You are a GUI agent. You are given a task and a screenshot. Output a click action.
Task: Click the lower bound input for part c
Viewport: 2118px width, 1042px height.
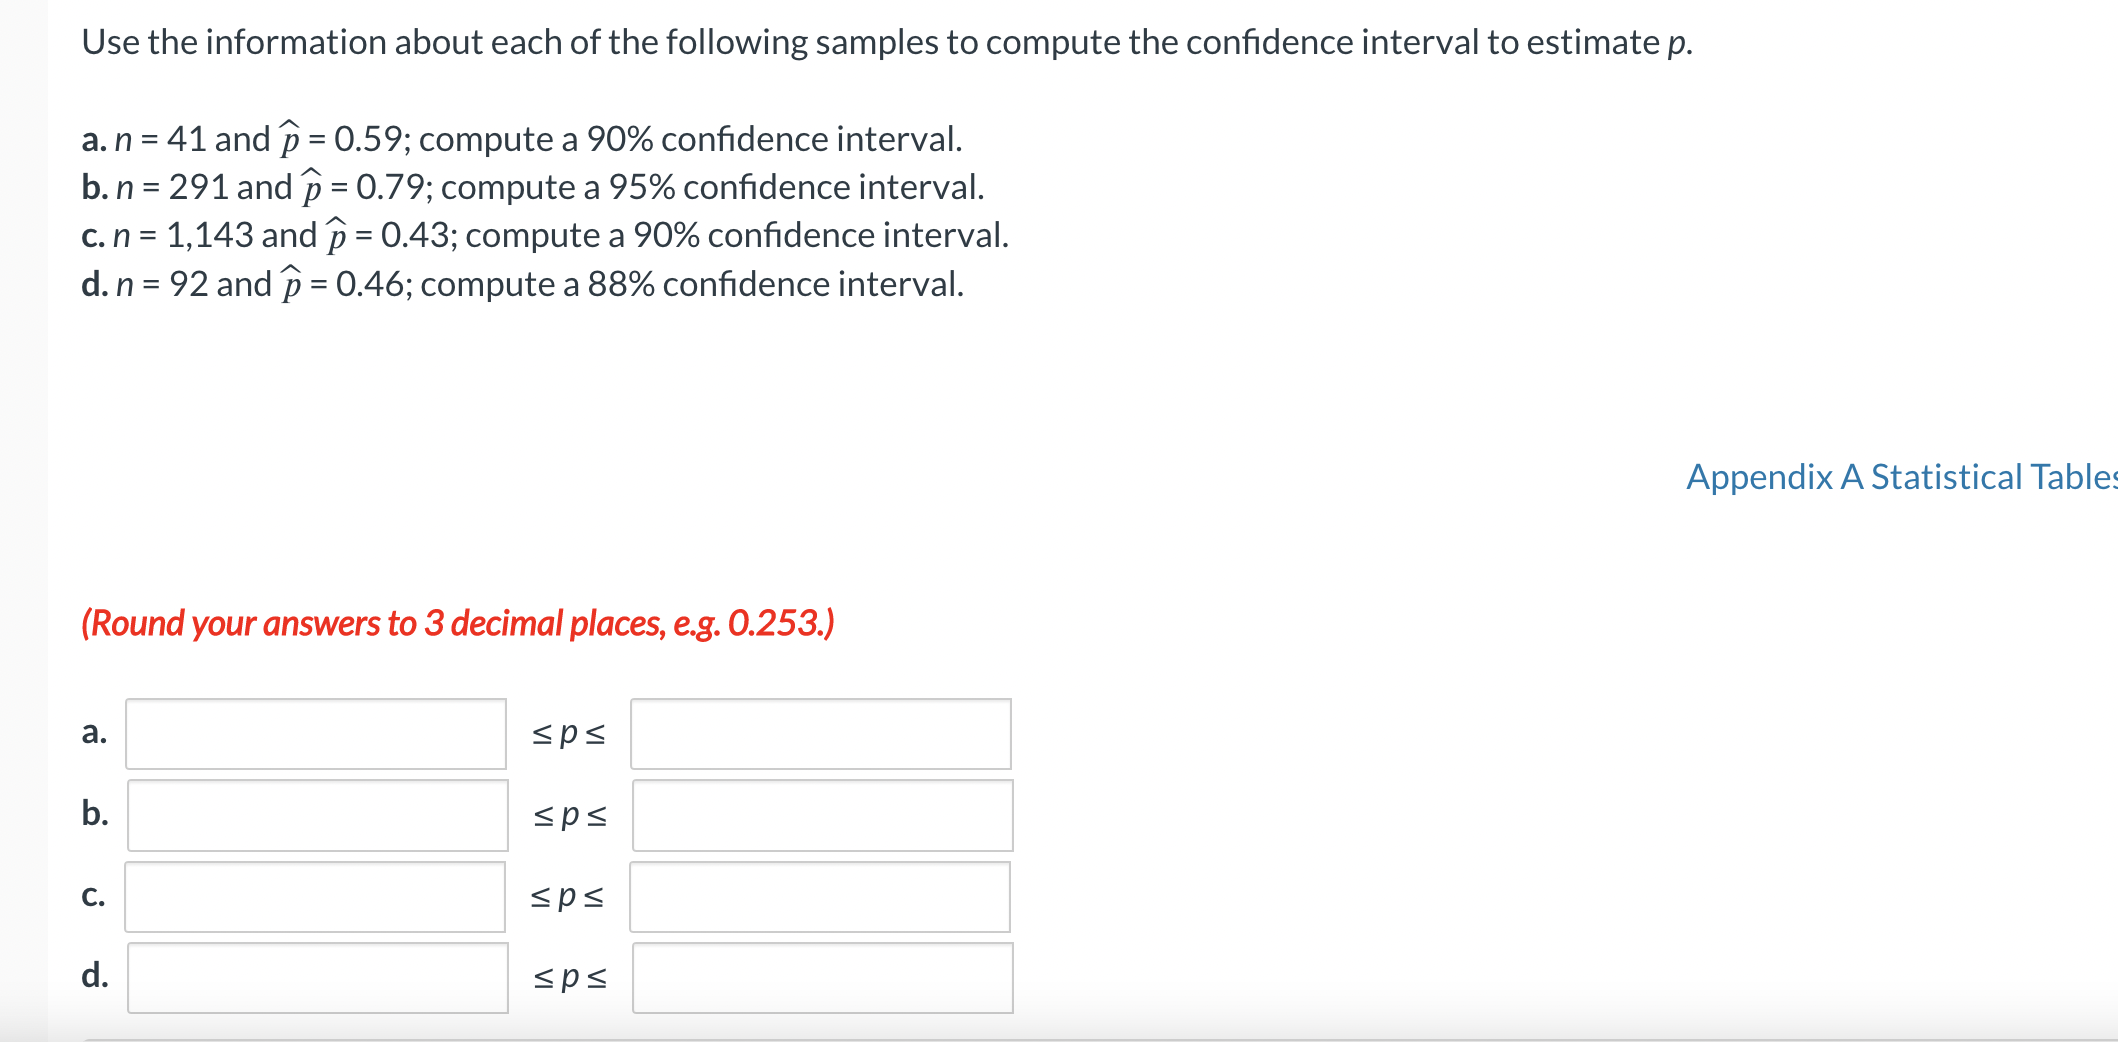coord(315,896)
